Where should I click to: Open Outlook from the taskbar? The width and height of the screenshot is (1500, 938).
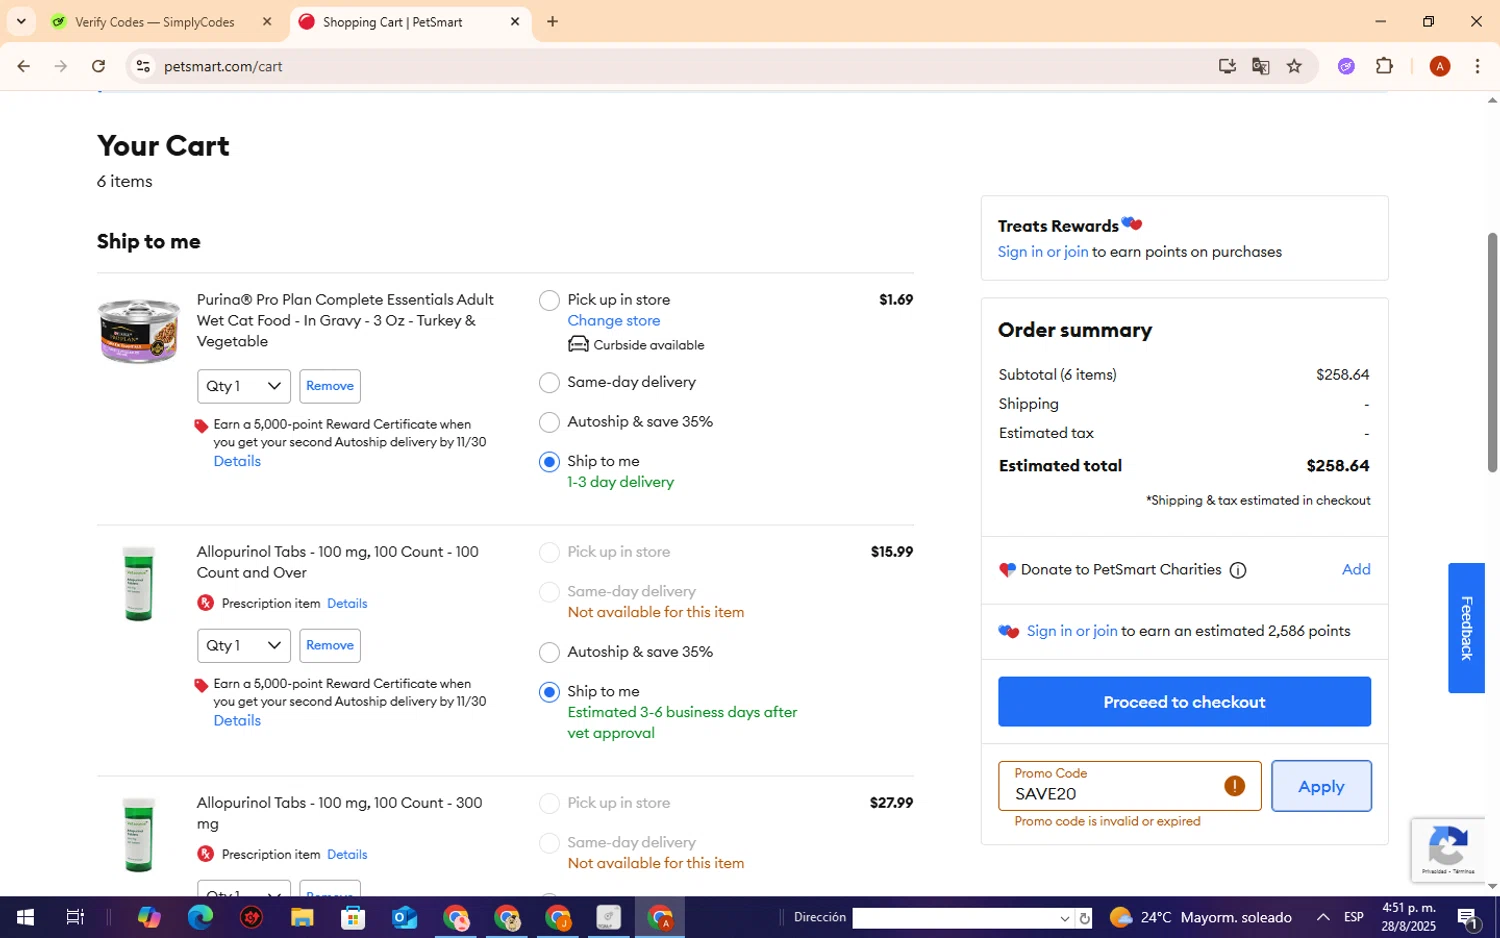click(404, 917)
